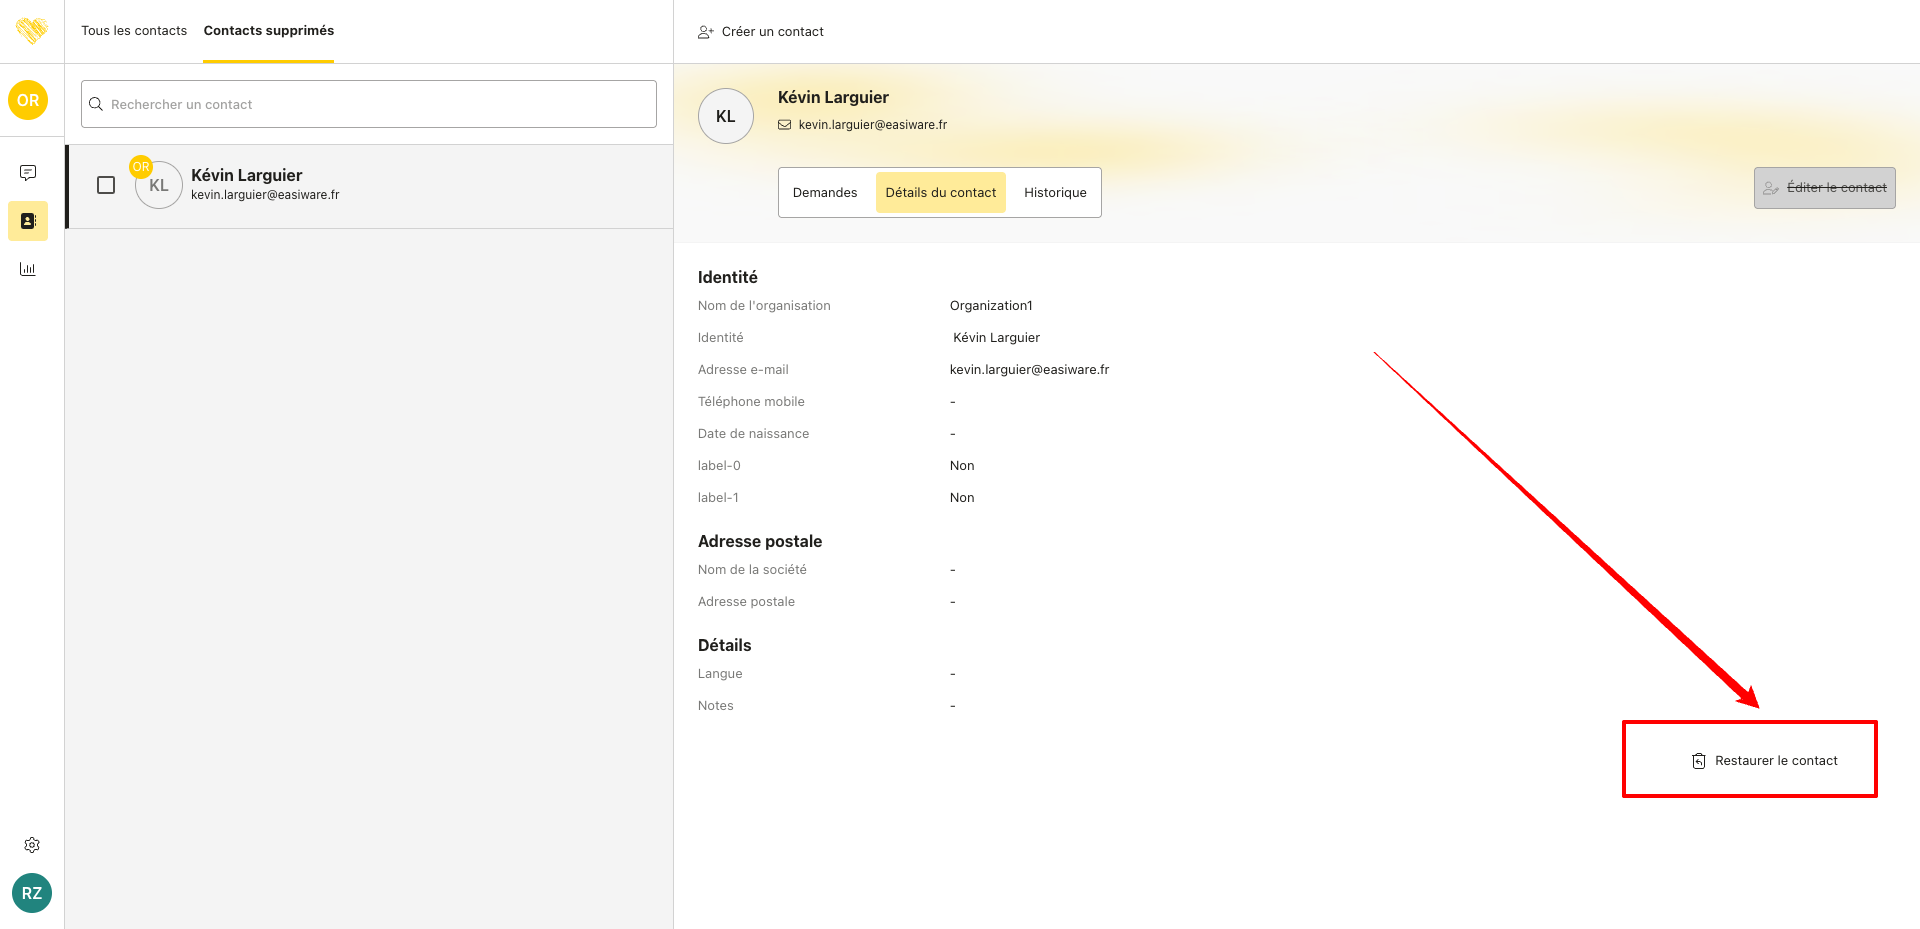Switch to Tous les contacts tab
Image resolution: width=1920 pixels, height=929 pixels.
click(x=134, y=31)
